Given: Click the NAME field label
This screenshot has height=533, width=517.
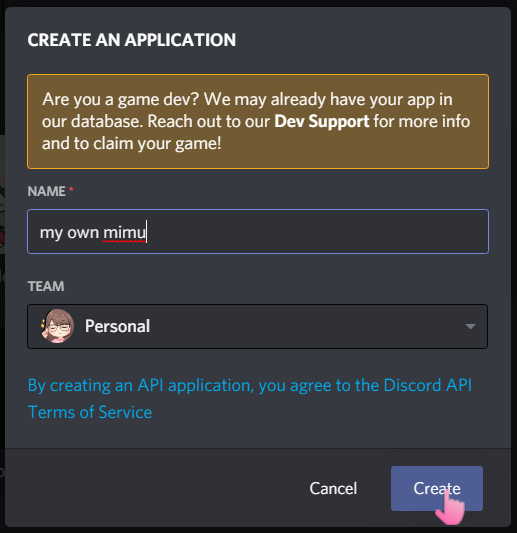Looking at the screenshot, I should 47,191.
